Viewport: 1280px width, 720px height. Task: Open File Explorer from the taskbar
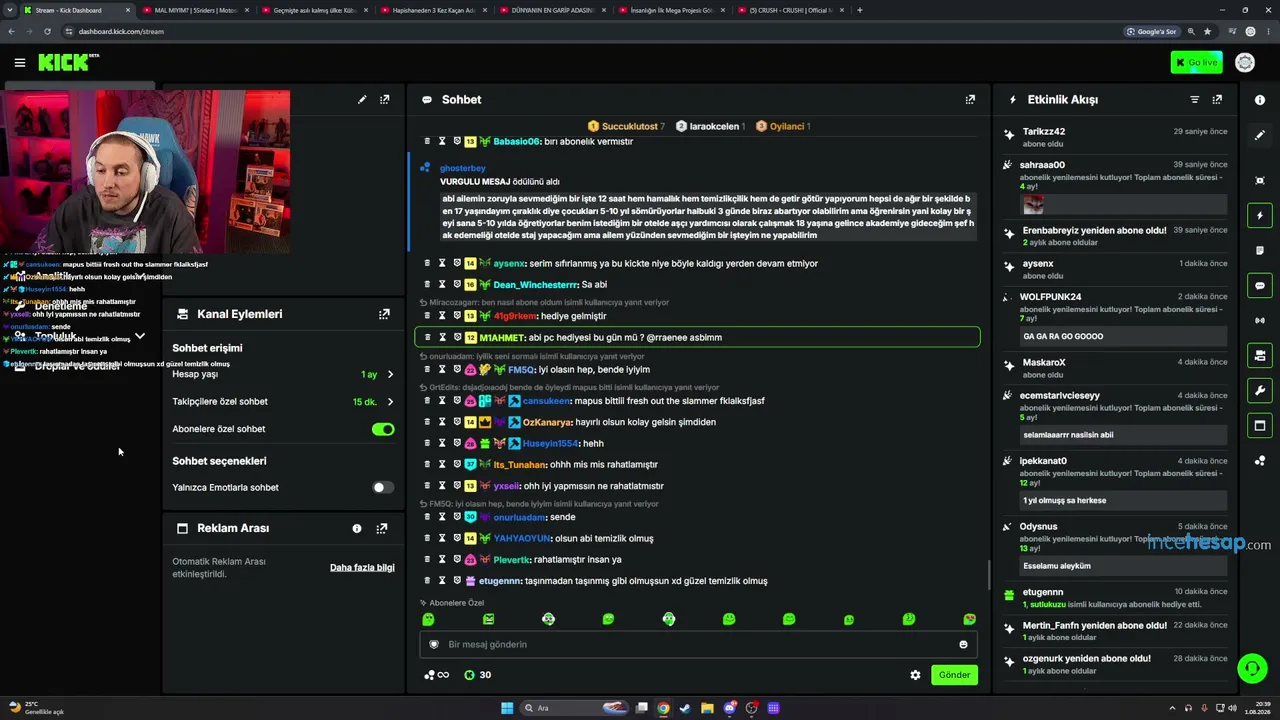[x=707, y=708]
